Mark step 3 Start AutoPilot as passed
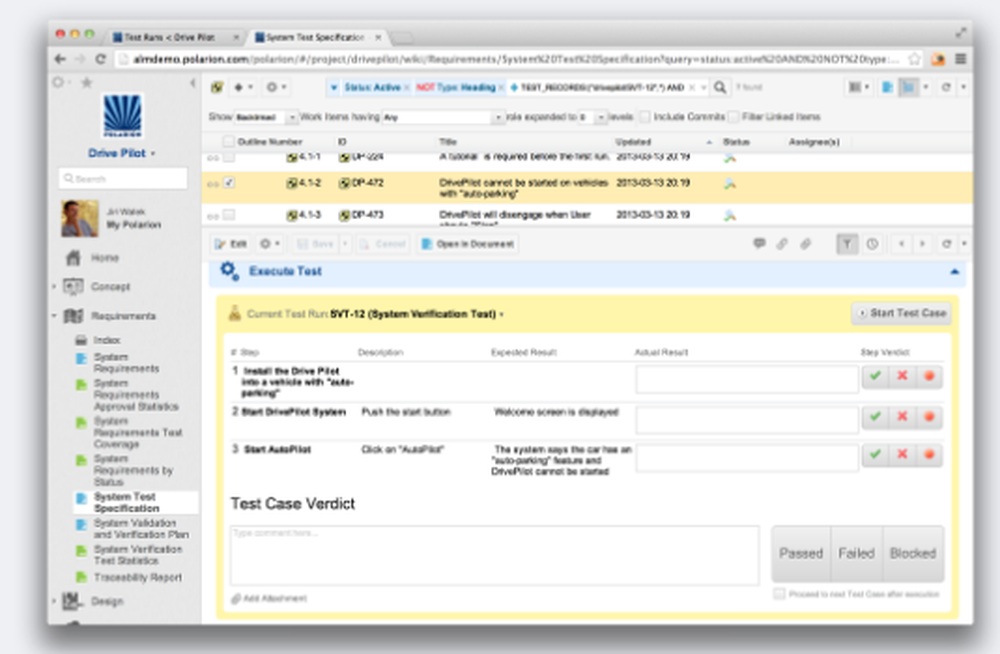Image resolution: width=1000 pixels, height=654 pixels. point(875,455)
